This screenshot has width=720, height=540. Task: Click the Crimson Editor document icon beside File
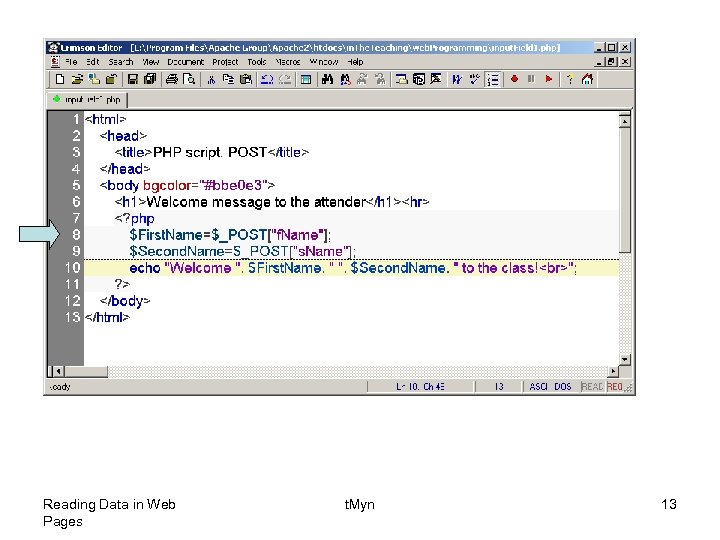click(55, 62)
